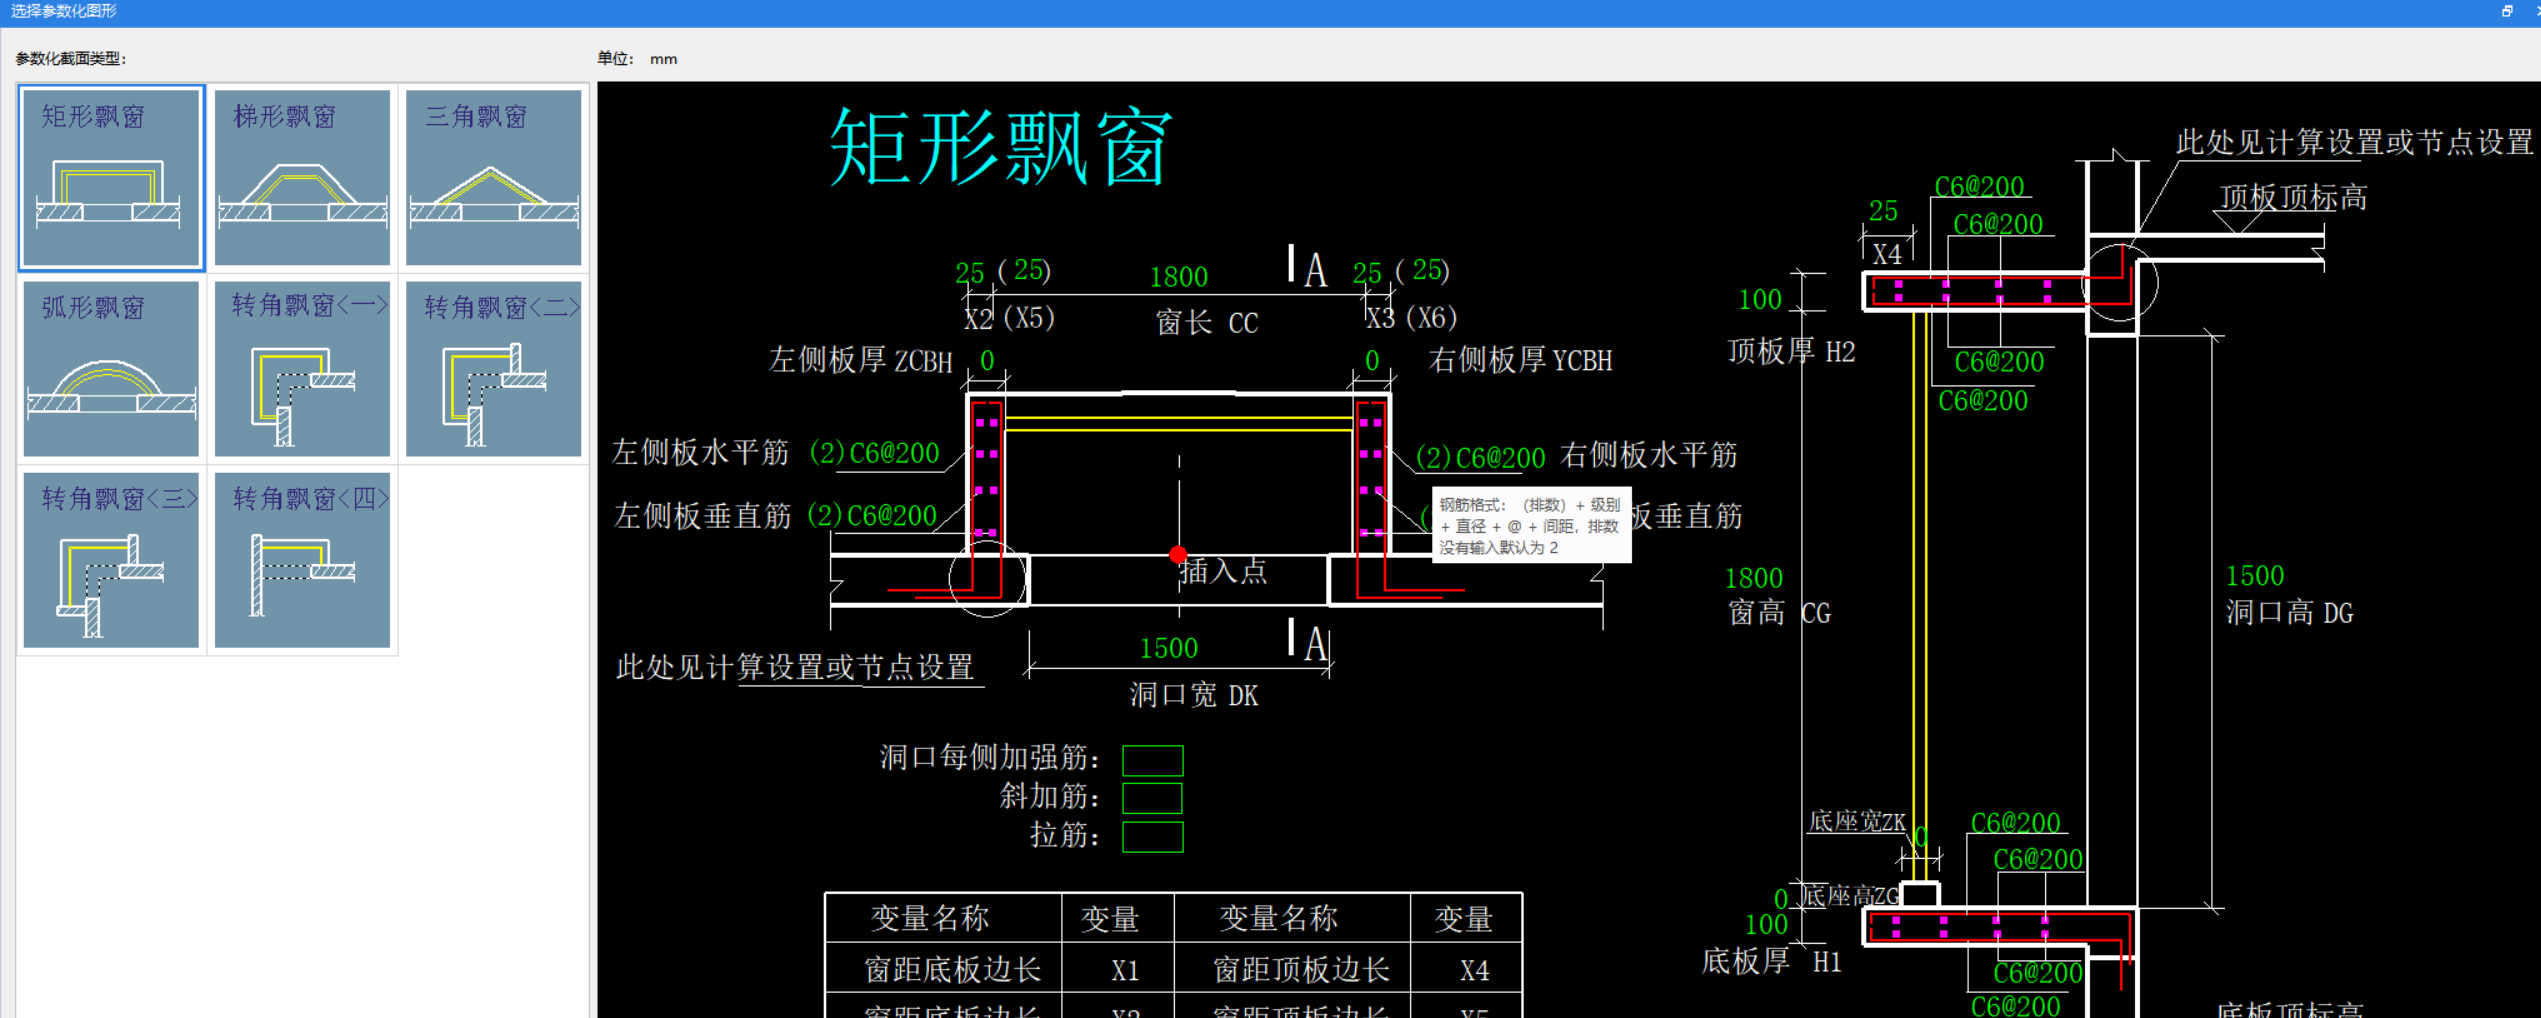Viewport: 2541px width, 1018px height.
Task: Edit the C6@200 right of 底座宽ZK label
Action: [2015, 823]
